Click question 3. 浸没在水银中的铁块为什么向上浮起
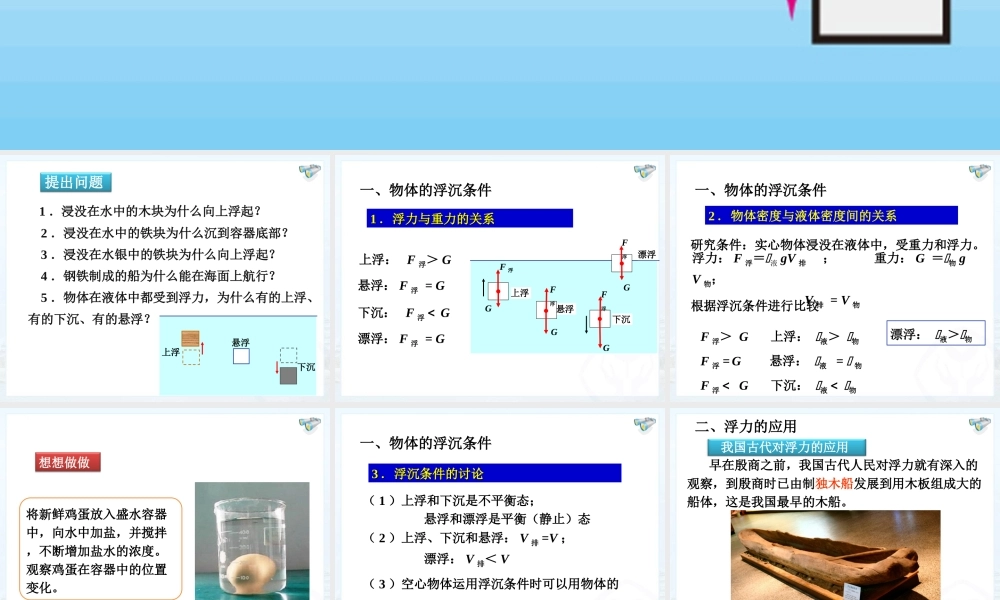 (x=158, y=254)
